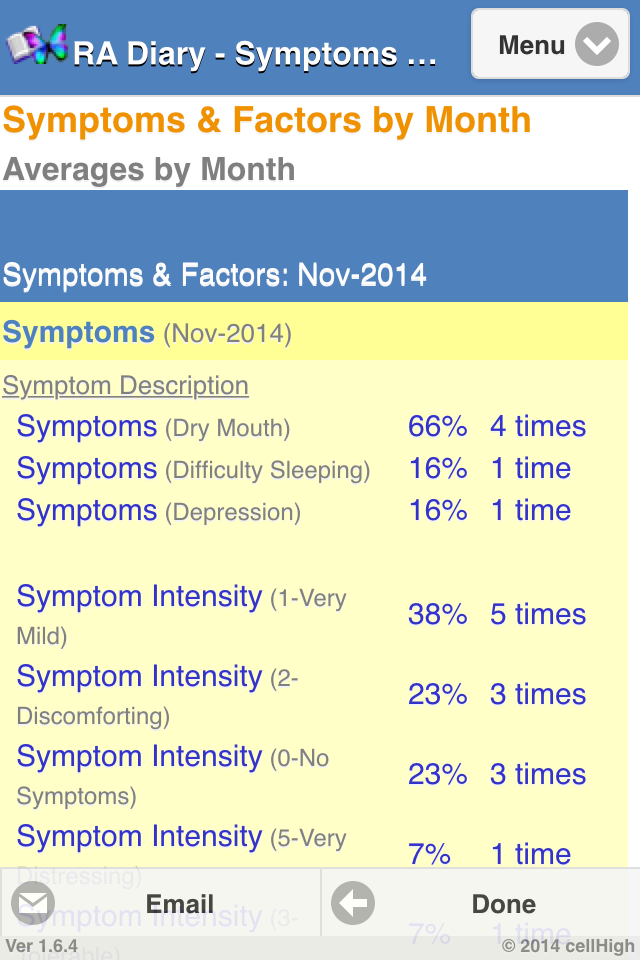
Task: Click the Symptoms & Factors: Nov-2014 banner
Action: coord(215,274)
